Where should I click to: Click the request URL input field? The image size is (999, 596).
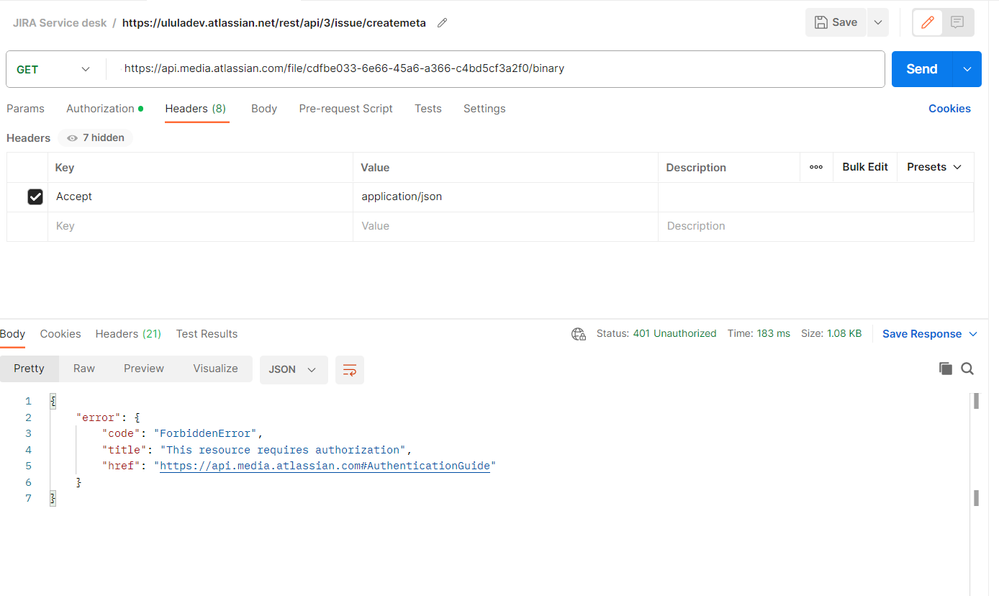point(496,69)
